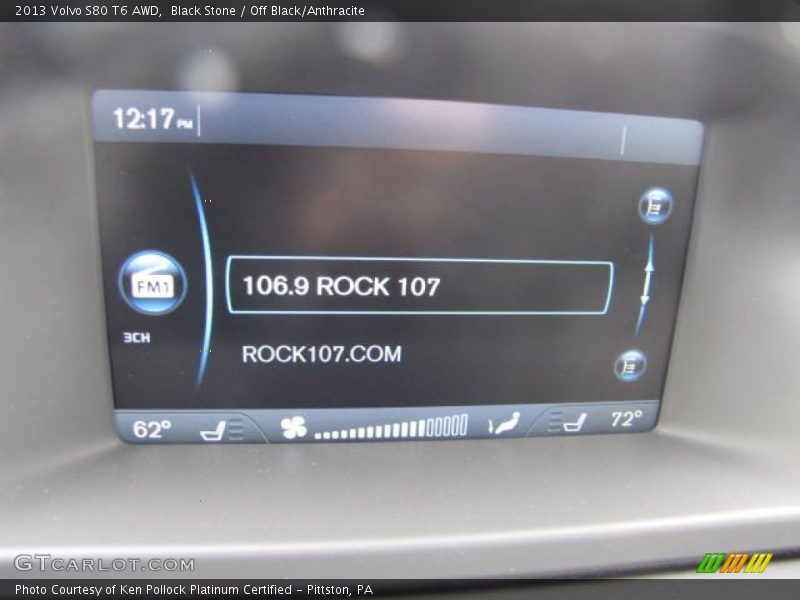Open the upper station list icon
This screenshot has width=800, height=600.
tap(656, 206)
